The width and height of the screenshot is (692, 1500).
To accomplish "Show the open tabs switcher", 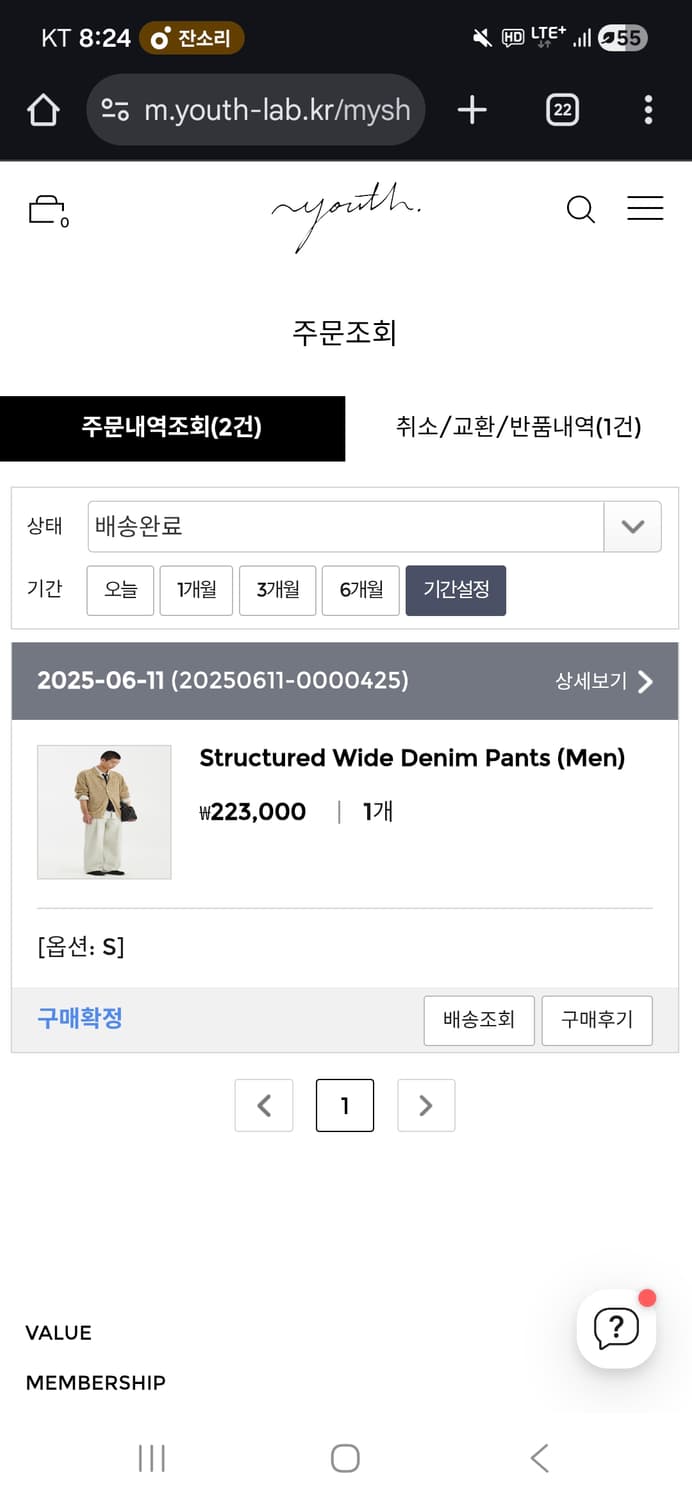I will tap(562, 110).
